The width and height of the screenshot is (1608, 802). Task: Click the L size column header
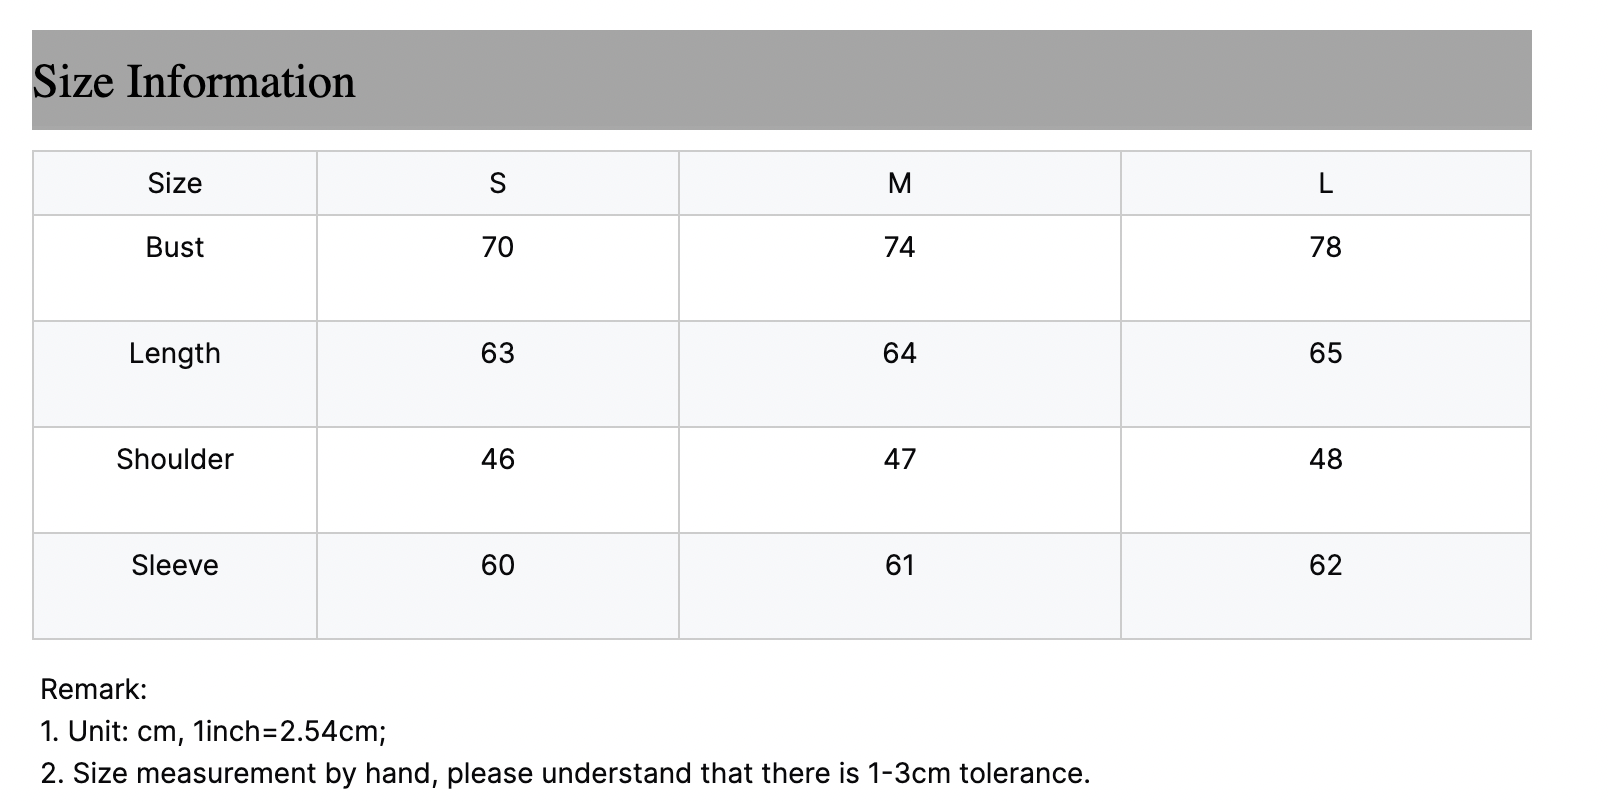coord(1326,183)
